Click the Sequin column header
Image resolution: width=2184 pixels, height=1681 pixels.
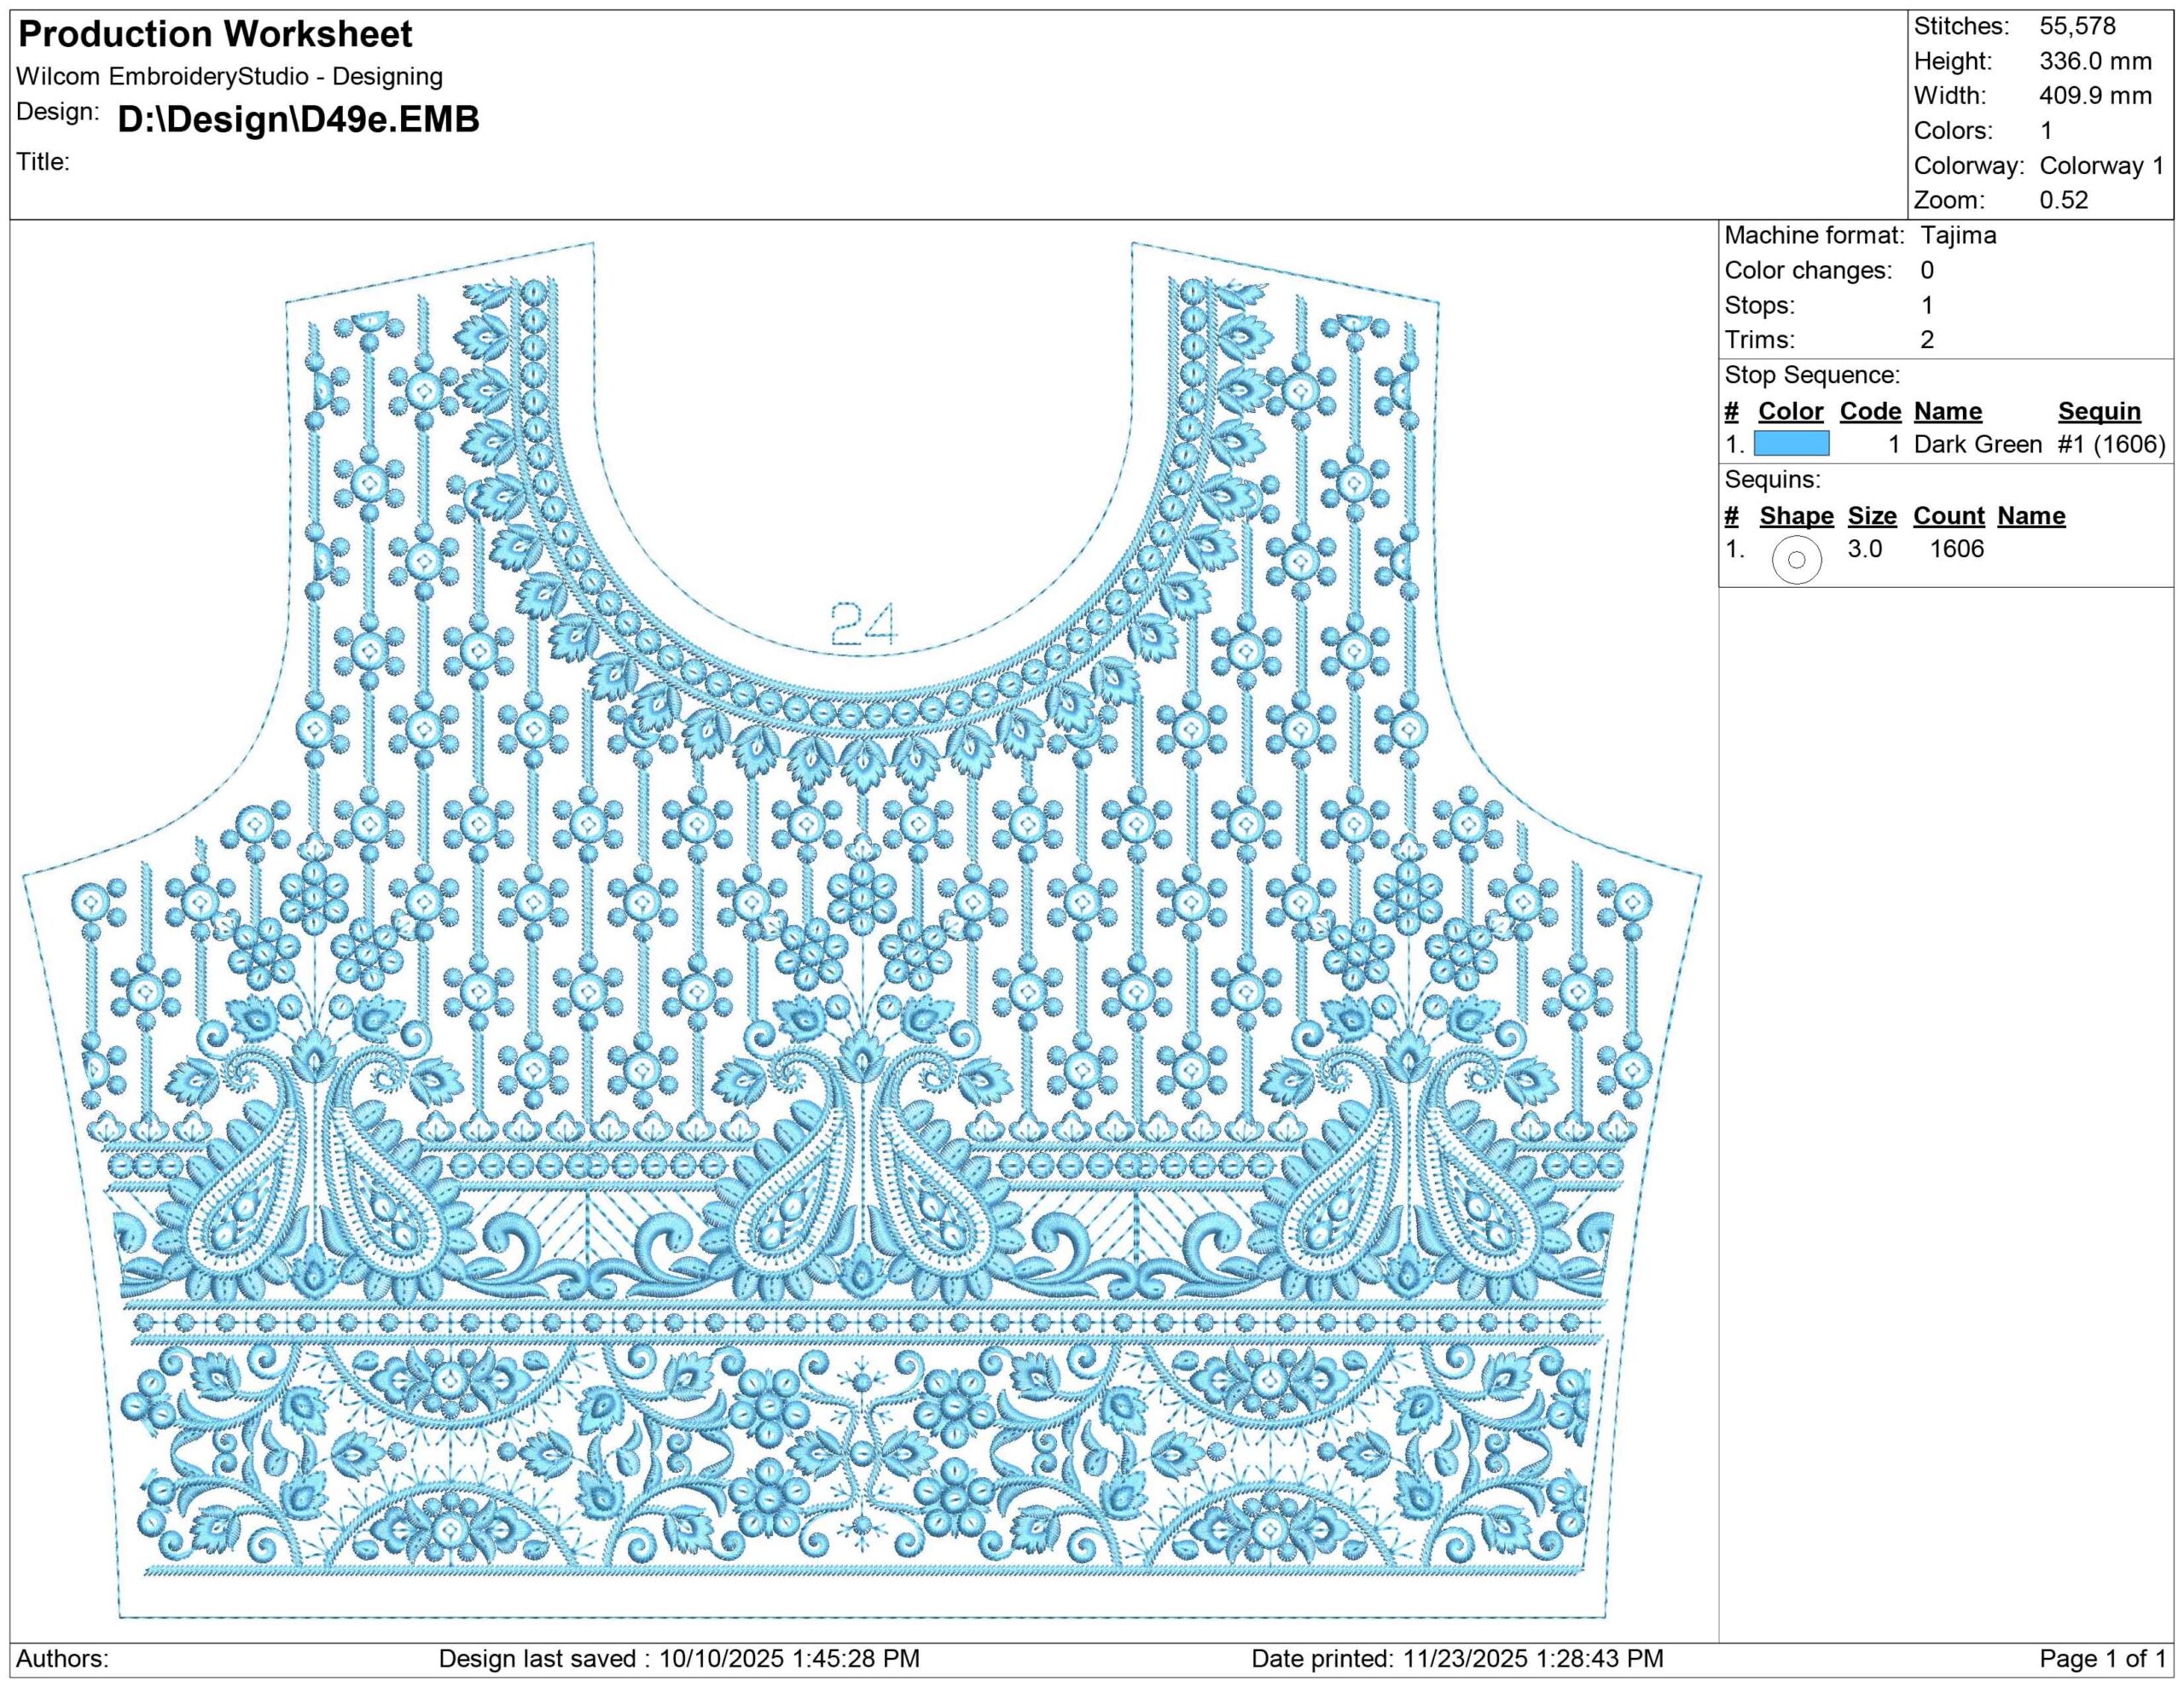(2099, 411)
